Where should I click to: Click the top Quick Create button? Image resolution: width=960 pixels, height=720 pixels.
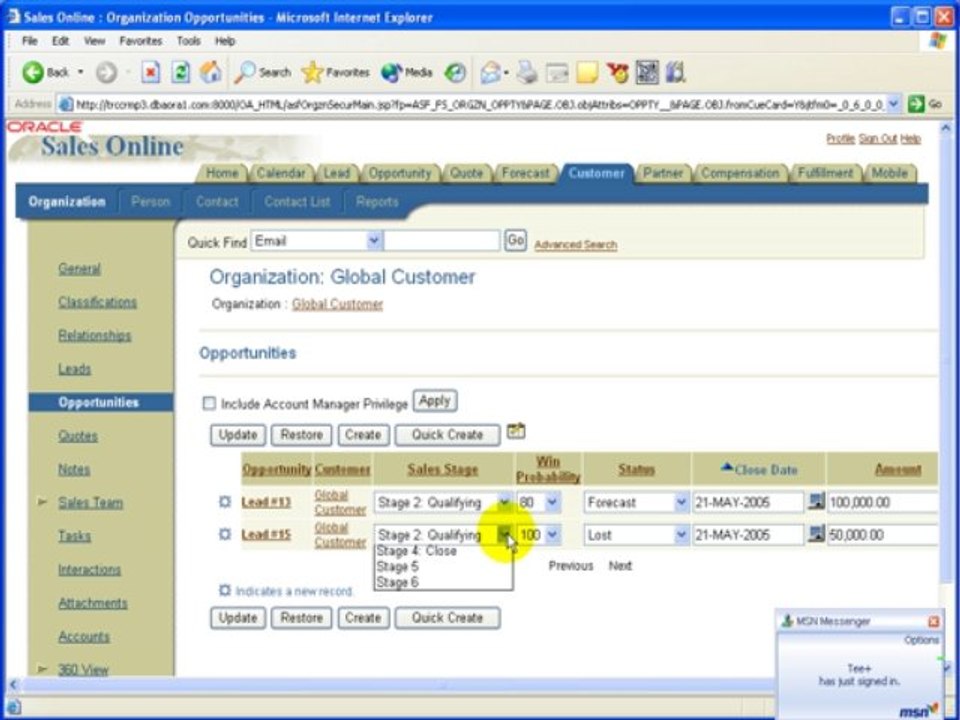[x=447, y=435]
